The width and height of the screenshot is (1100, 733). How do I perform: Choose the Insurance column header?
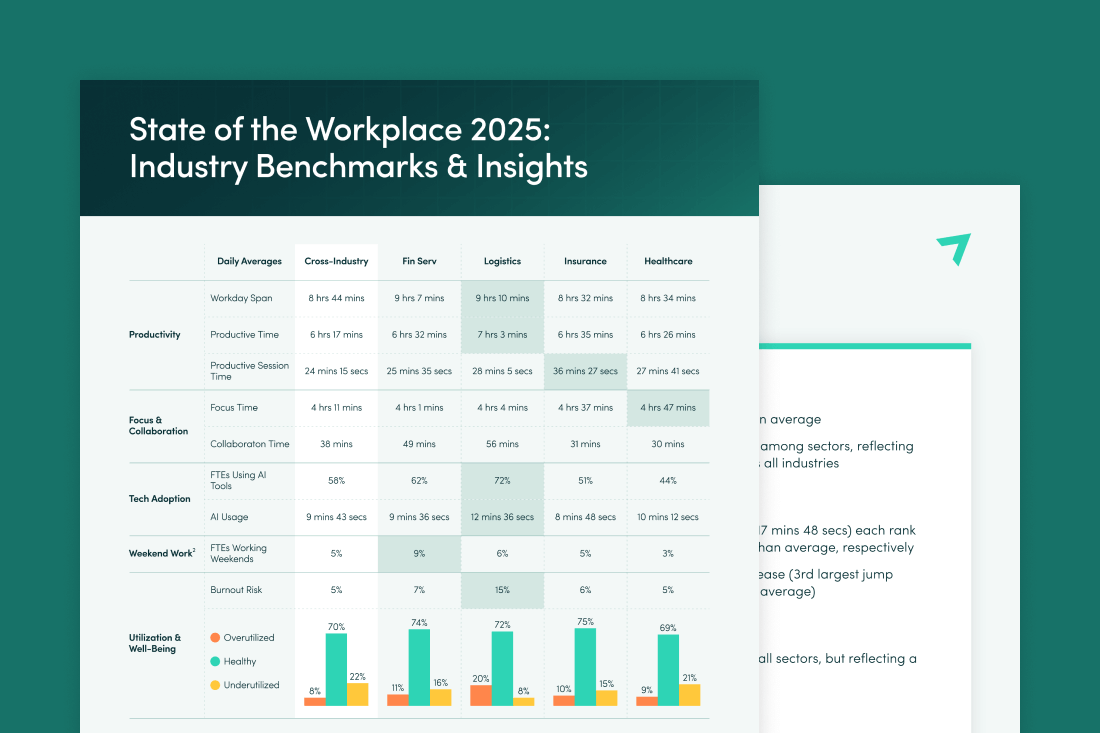pyautogui.click(x=585, y=261)
